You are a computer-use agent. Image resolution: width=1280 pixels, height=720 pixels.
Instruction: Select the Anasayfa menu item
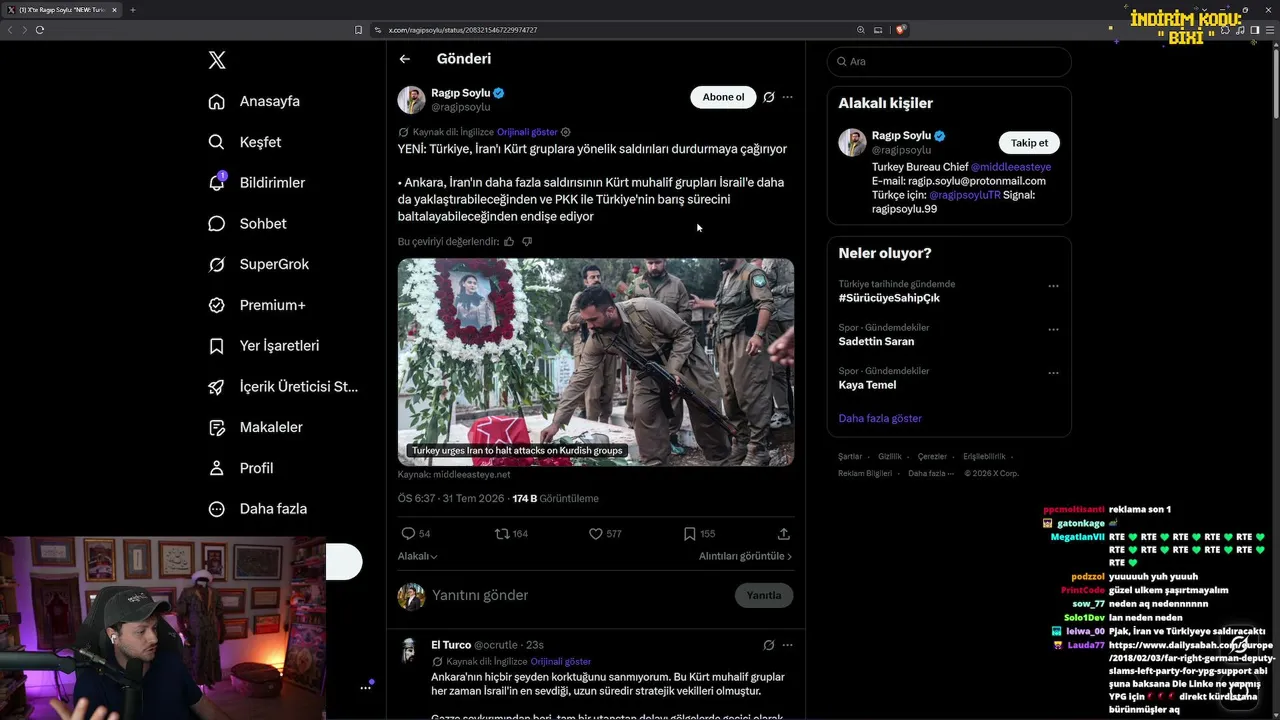pyautogui.click(x=270, y=101)
